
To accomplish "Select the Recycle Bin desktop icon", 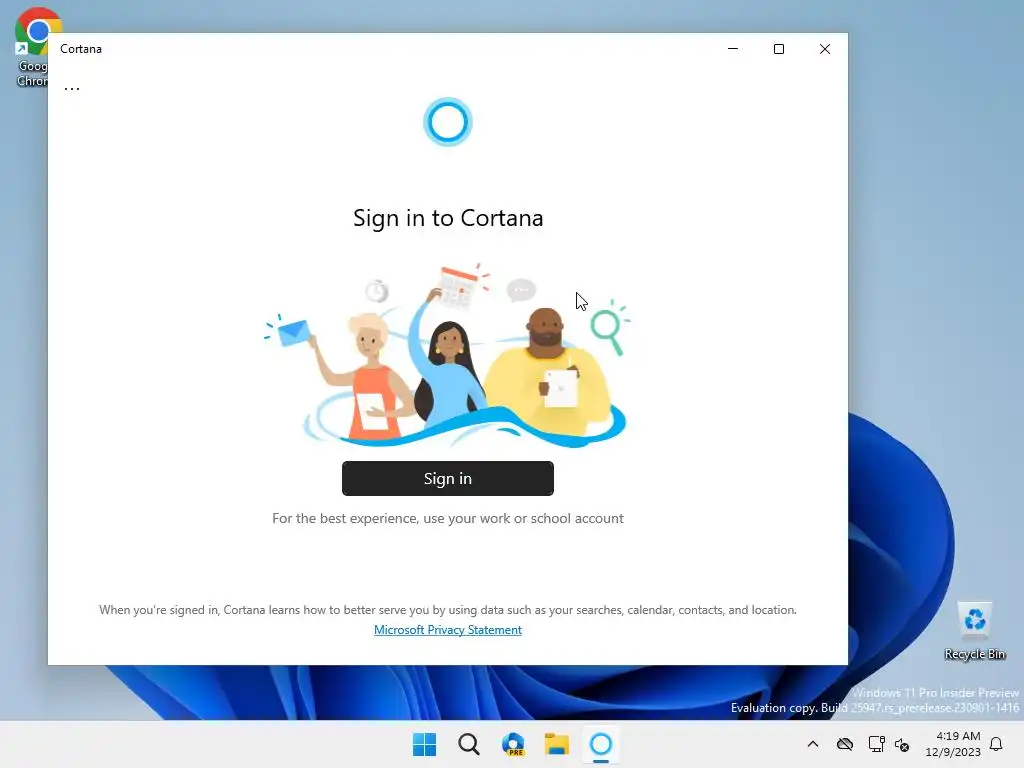I will (x=975, y=630).
